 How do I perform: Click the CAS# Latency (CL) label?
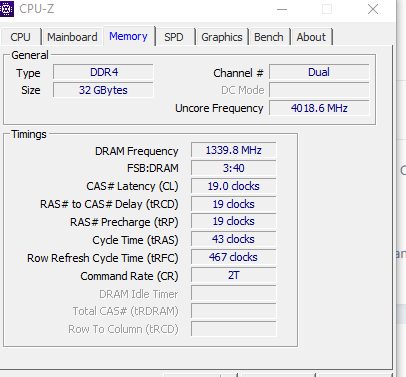132,186
